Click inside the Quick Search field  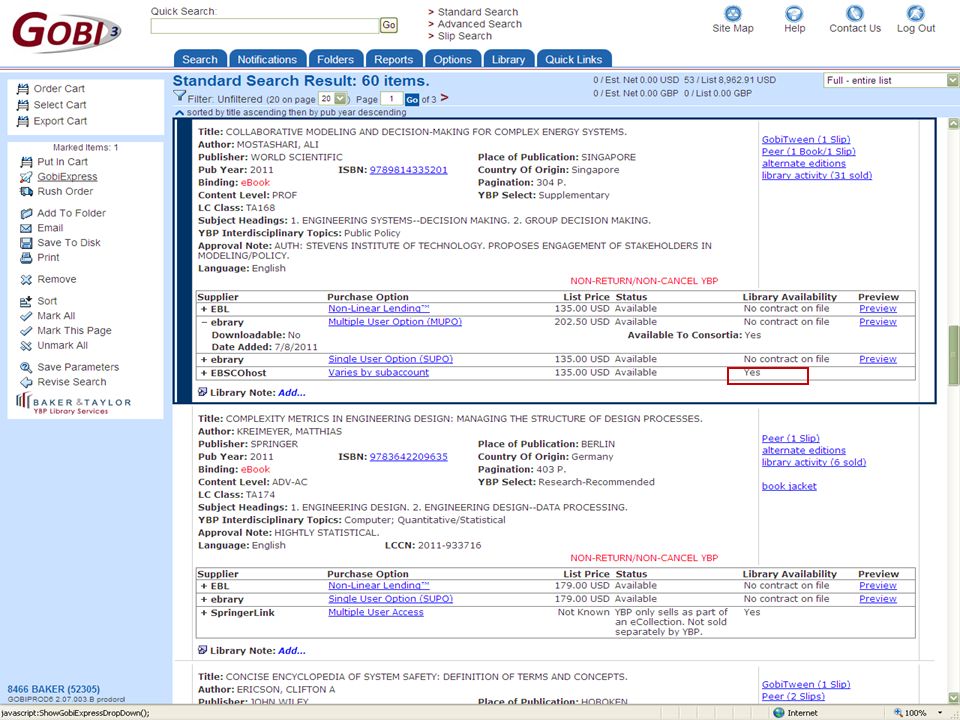(x=265, y=26)
